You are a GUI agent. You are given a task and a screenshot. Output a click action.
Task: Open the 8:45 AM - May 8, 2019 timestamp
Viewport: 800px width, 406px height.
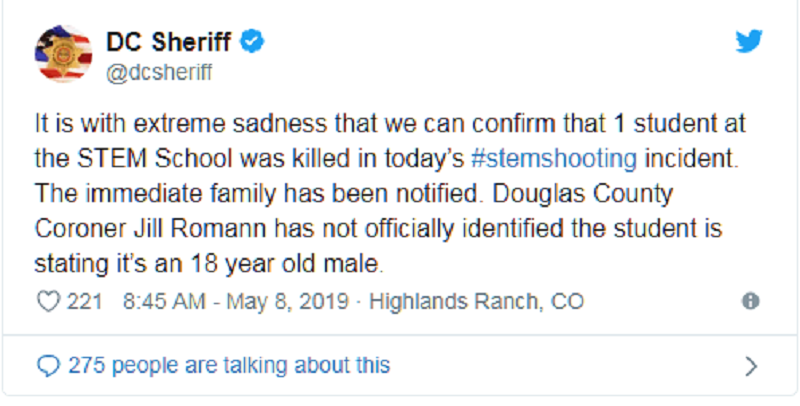click(236, 301)
